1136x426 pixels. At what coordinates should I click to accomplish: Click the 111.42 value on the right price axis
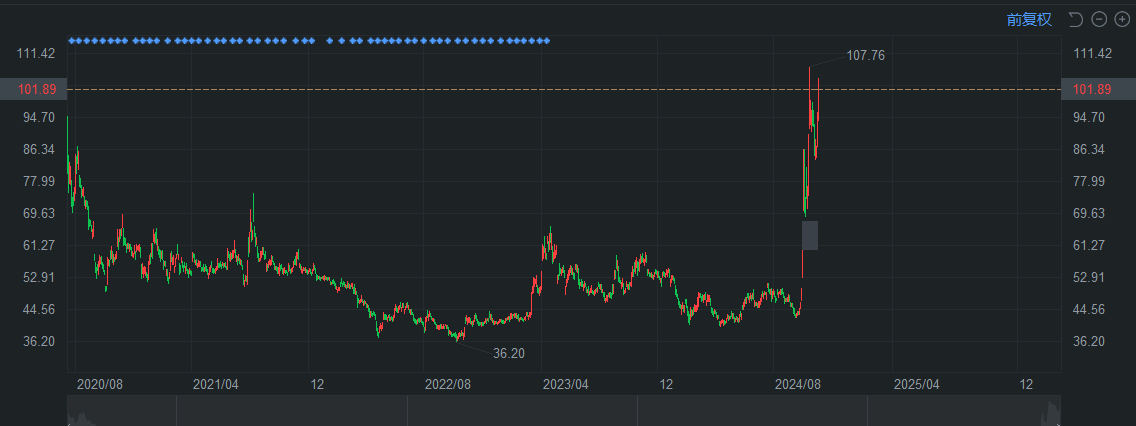click(x=1091, y=53)
